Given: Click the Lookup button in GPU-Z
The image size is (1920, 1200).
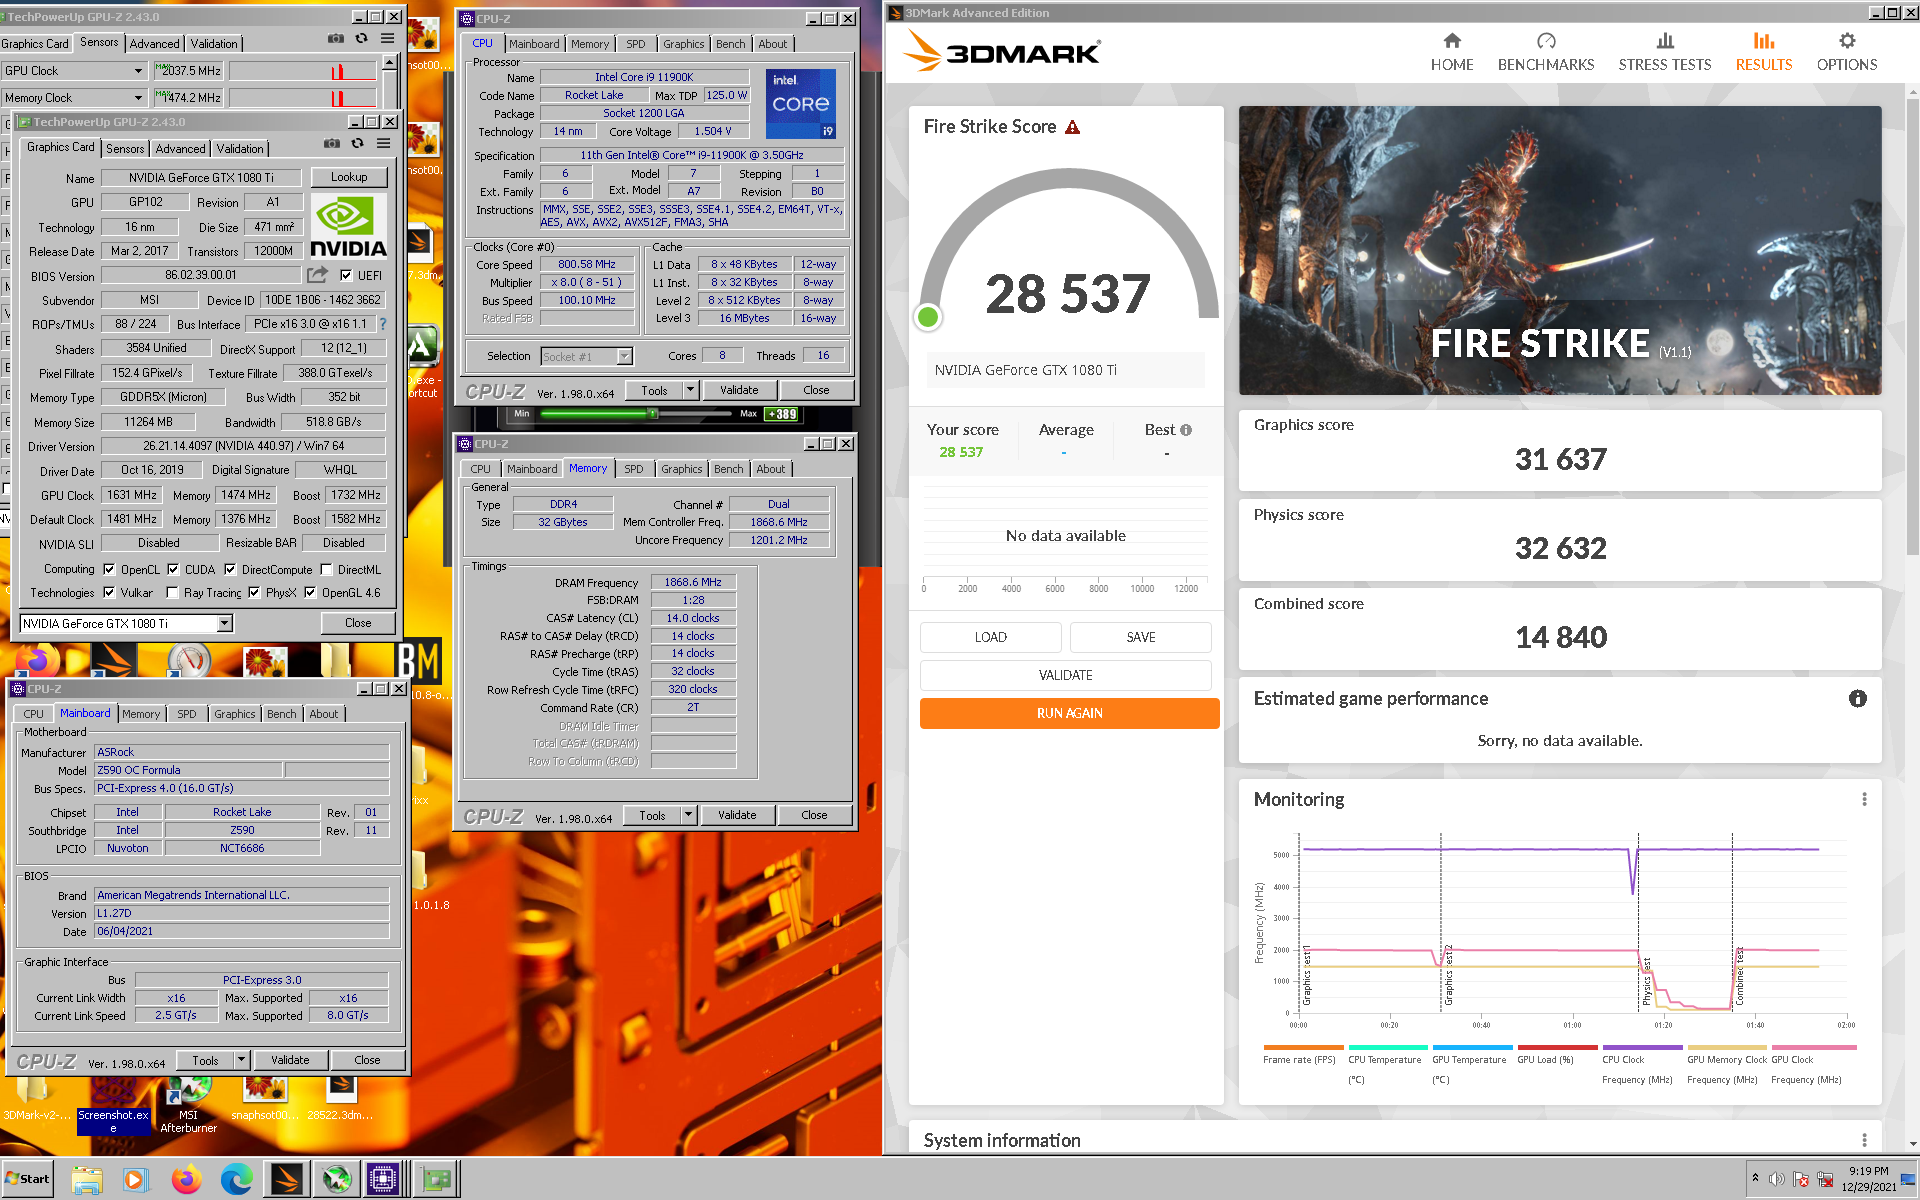Looking at the screenshot, I should (x=349, y=177).
